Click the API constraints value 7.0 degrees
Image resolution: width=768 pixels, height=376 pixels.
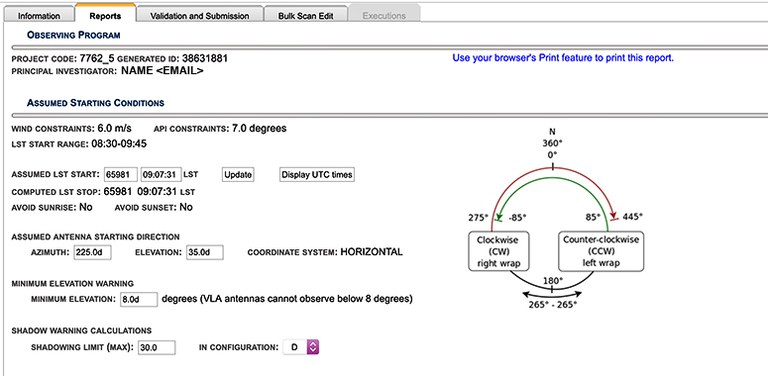[x=258, y=129]
